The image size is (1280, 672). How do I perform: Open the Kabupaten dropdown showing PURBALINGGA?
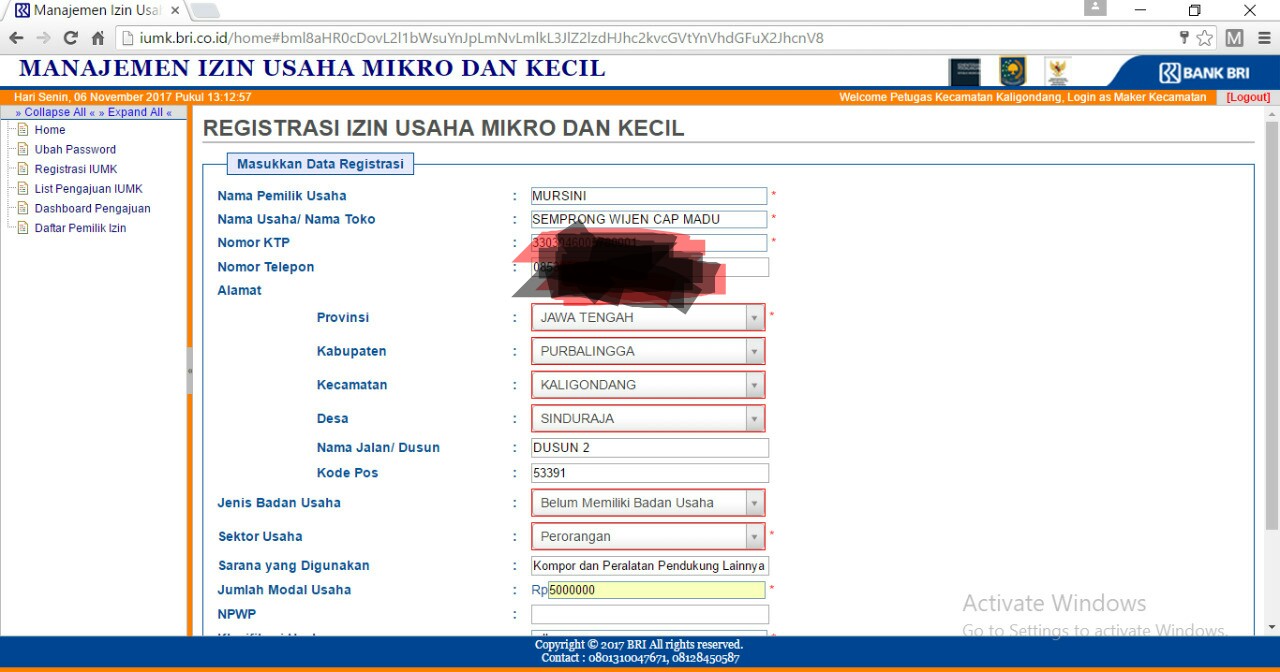[648, 351]
